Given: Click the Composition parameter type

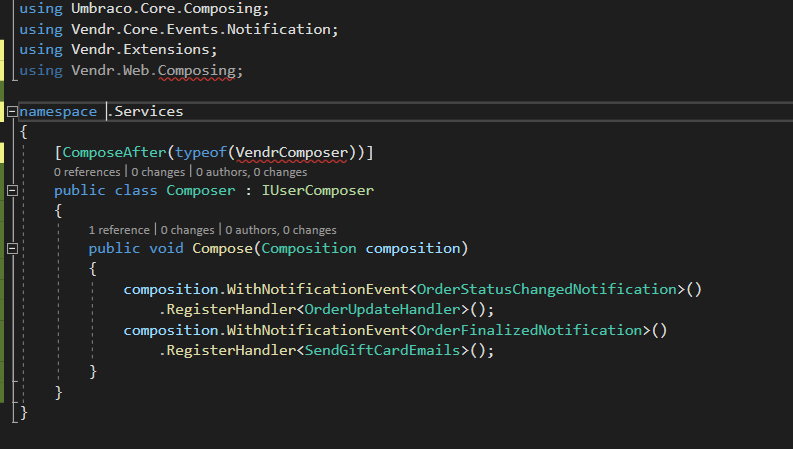Looking at the screenshot, I should tap(309, 248).
